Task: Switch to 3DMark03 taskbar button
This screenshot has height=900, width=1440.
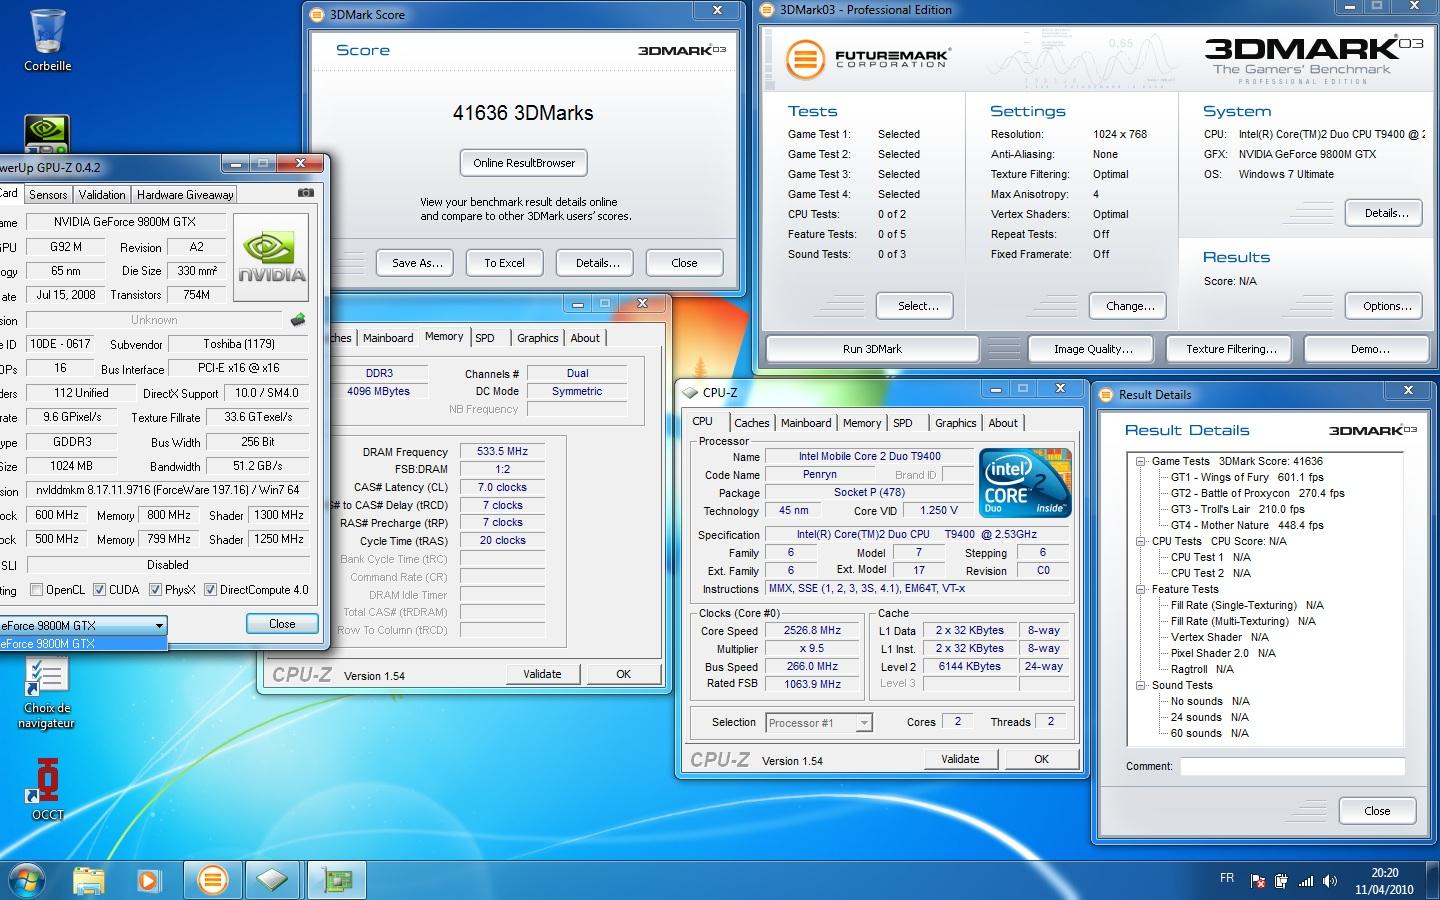Action: click(x=212, y=880)
